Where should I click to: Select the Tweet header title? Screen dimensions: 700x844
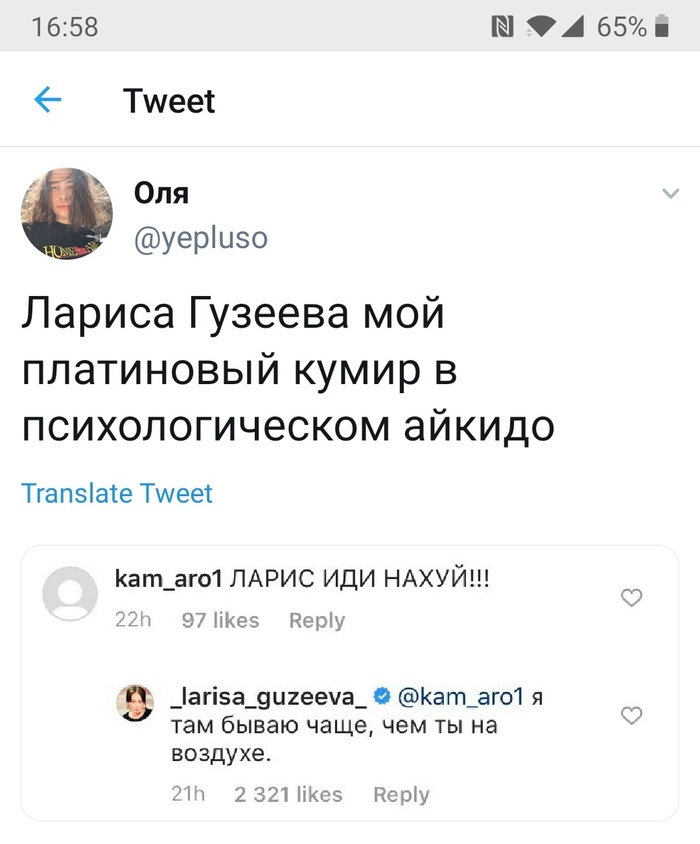(x=169, y=100)
